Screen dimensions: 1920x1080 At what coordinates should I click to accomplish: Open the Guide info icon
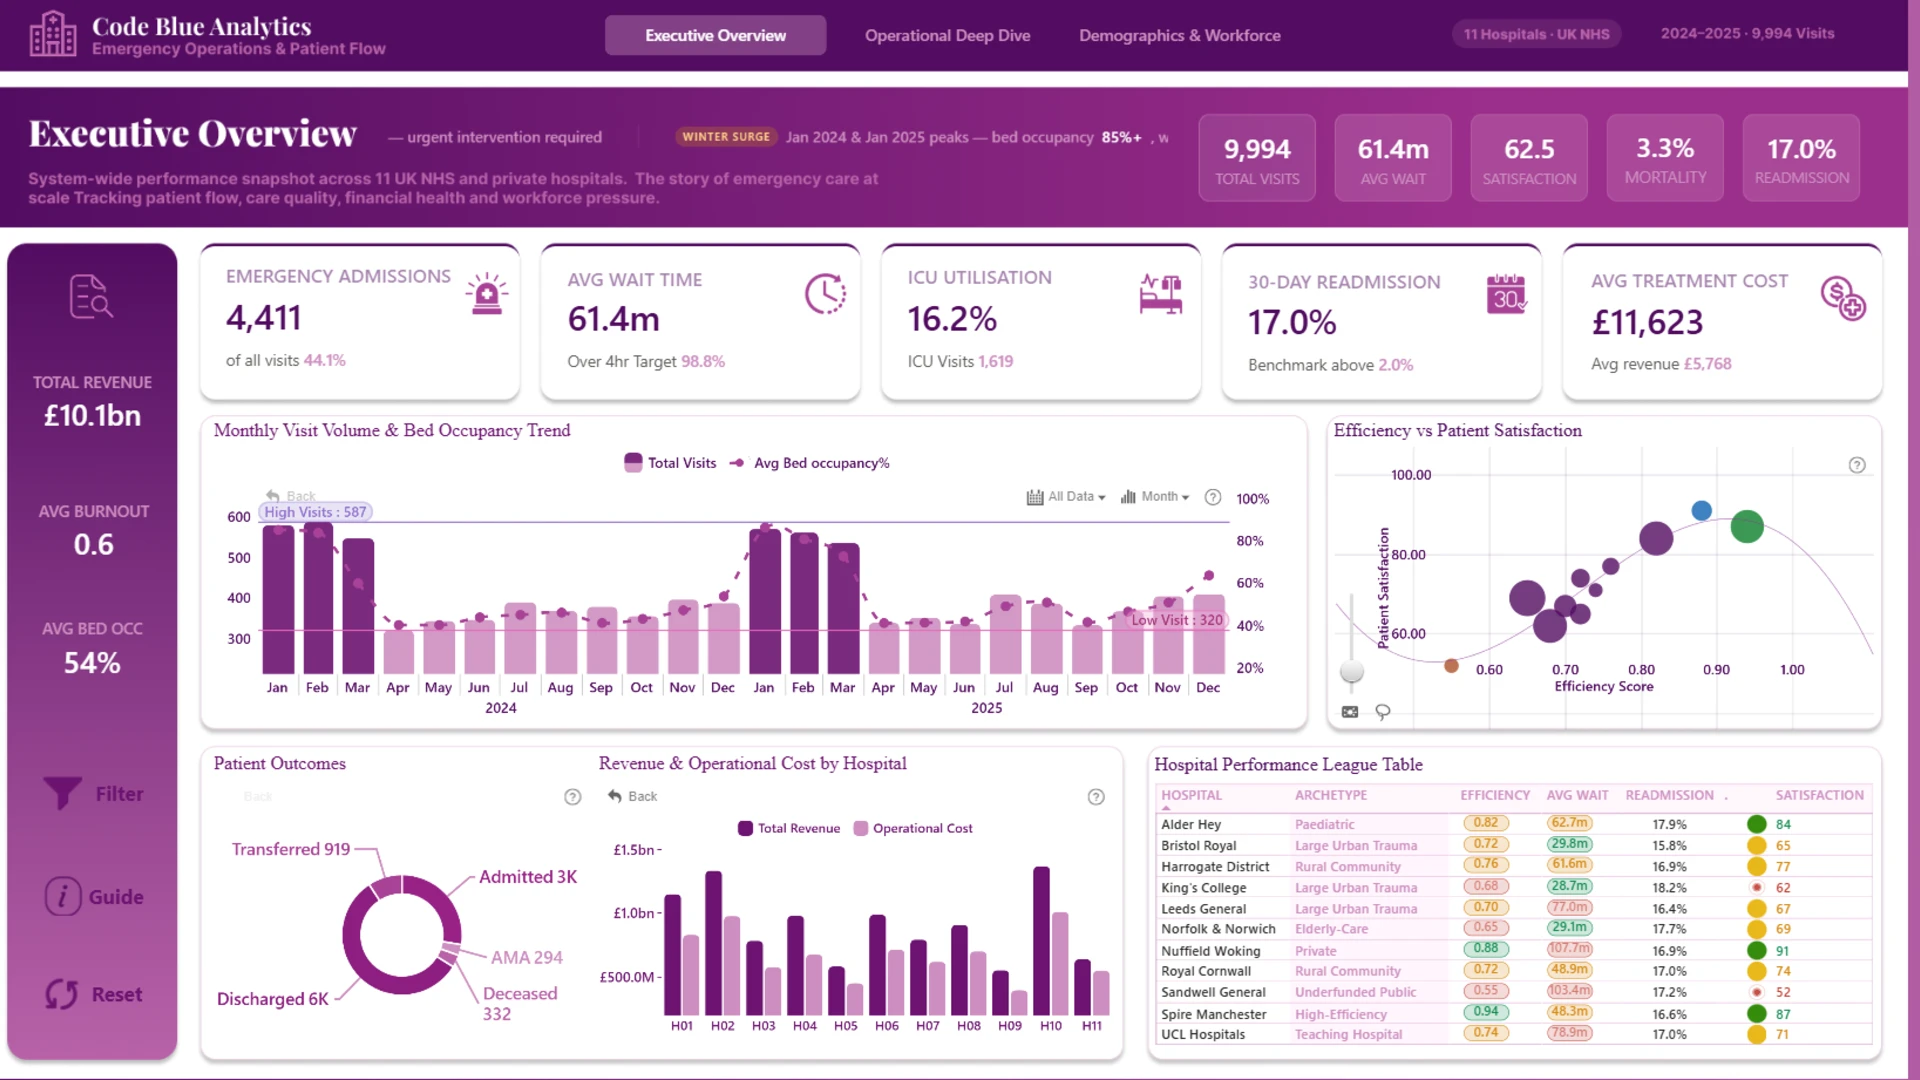click(x=62, y=896)
